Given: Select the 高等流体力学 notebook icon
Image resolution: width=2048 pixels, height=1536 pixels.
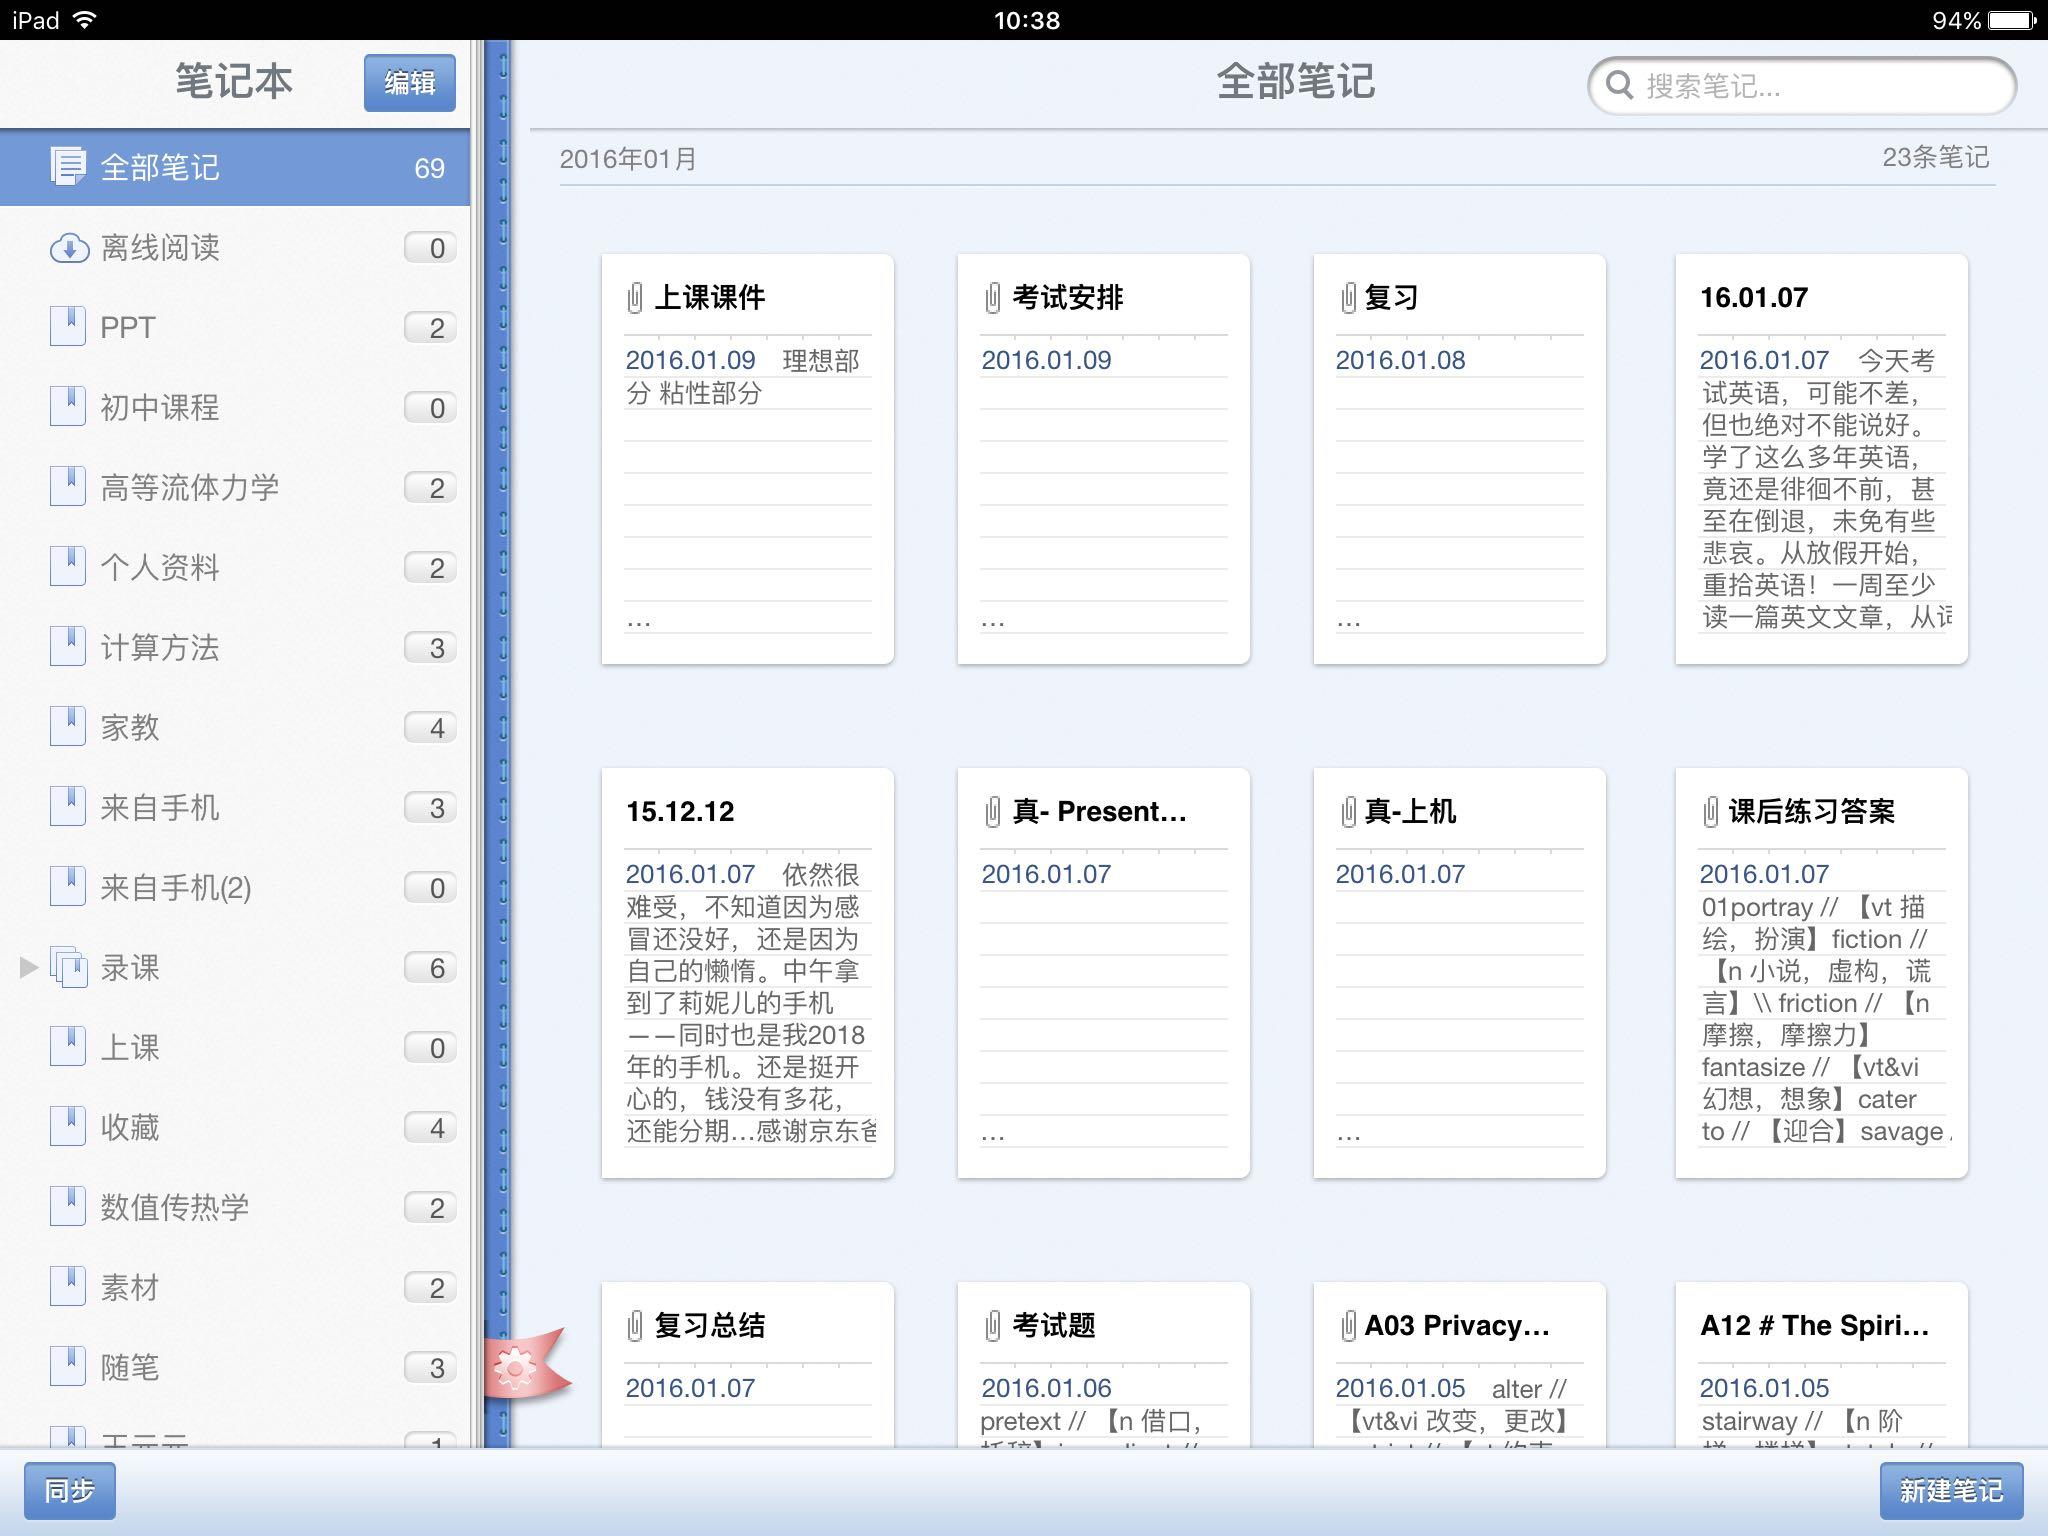Looking at the screenshot, I should coord(68,487).
